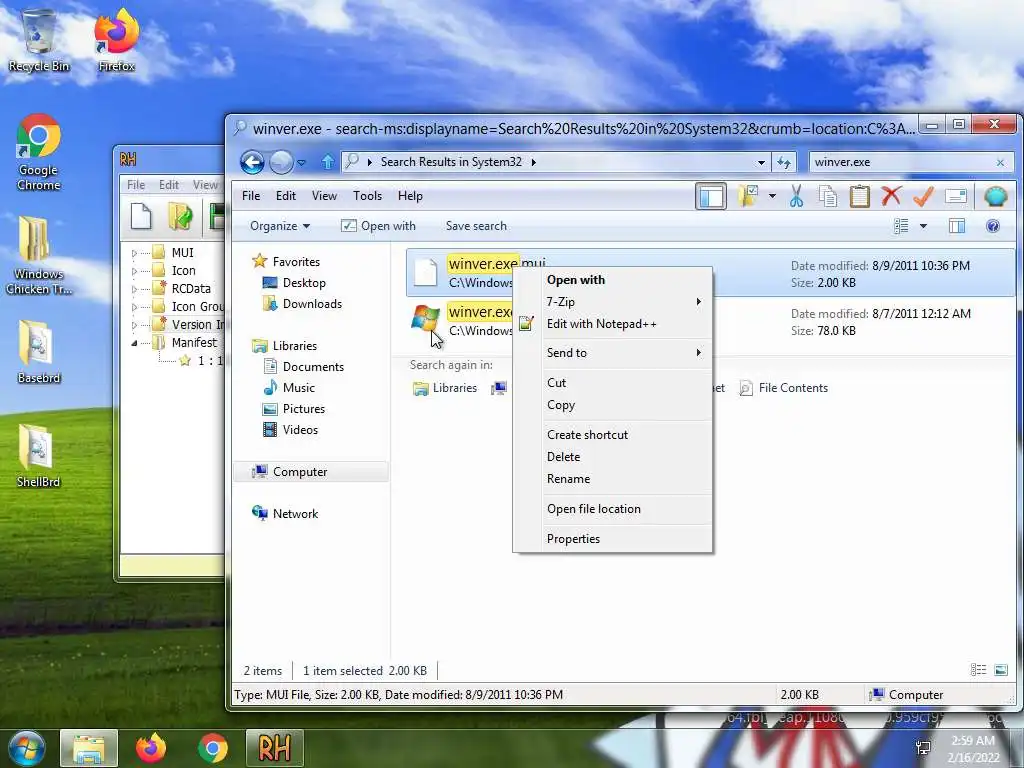Open the Basebrd desktop folder
The height and width of the screenshot is (768, 1024).
click(38, 351)
